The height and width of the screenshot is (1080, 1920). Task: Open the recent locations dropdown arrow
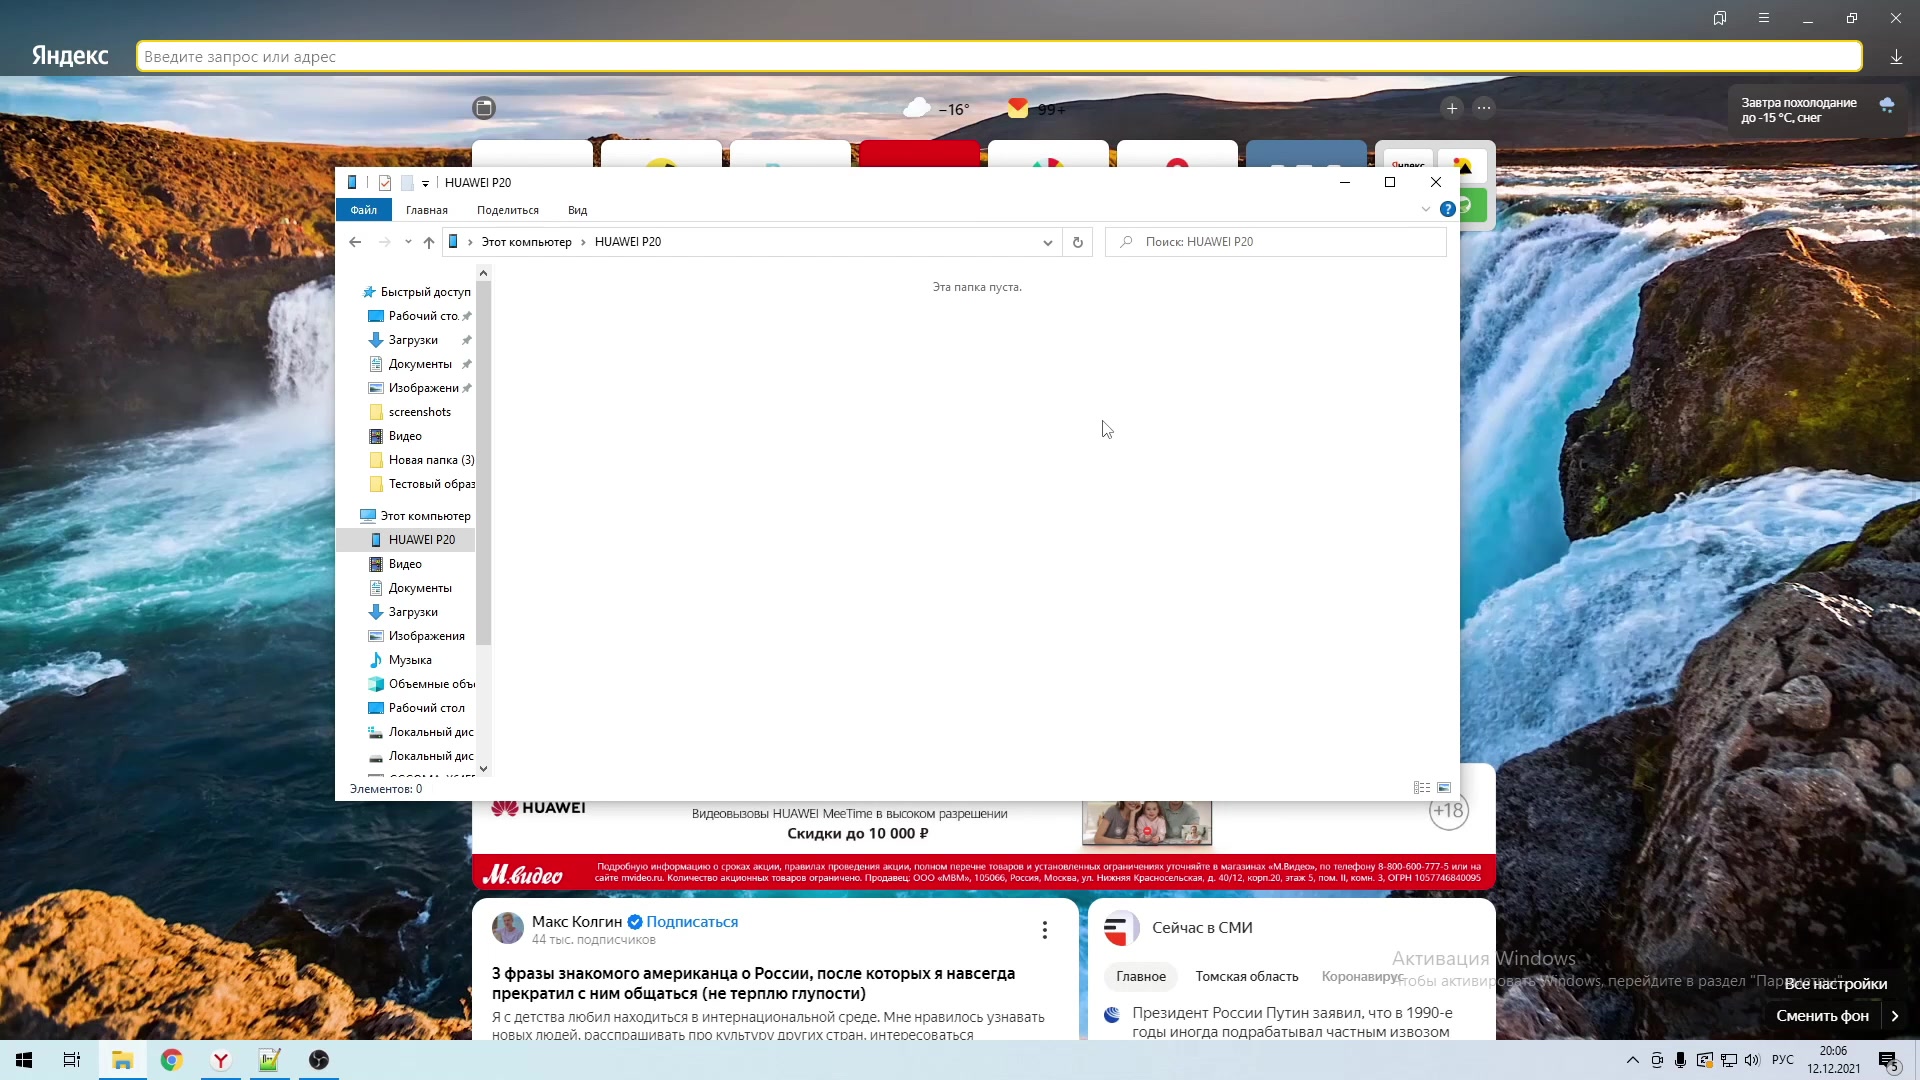pos(408,242)
